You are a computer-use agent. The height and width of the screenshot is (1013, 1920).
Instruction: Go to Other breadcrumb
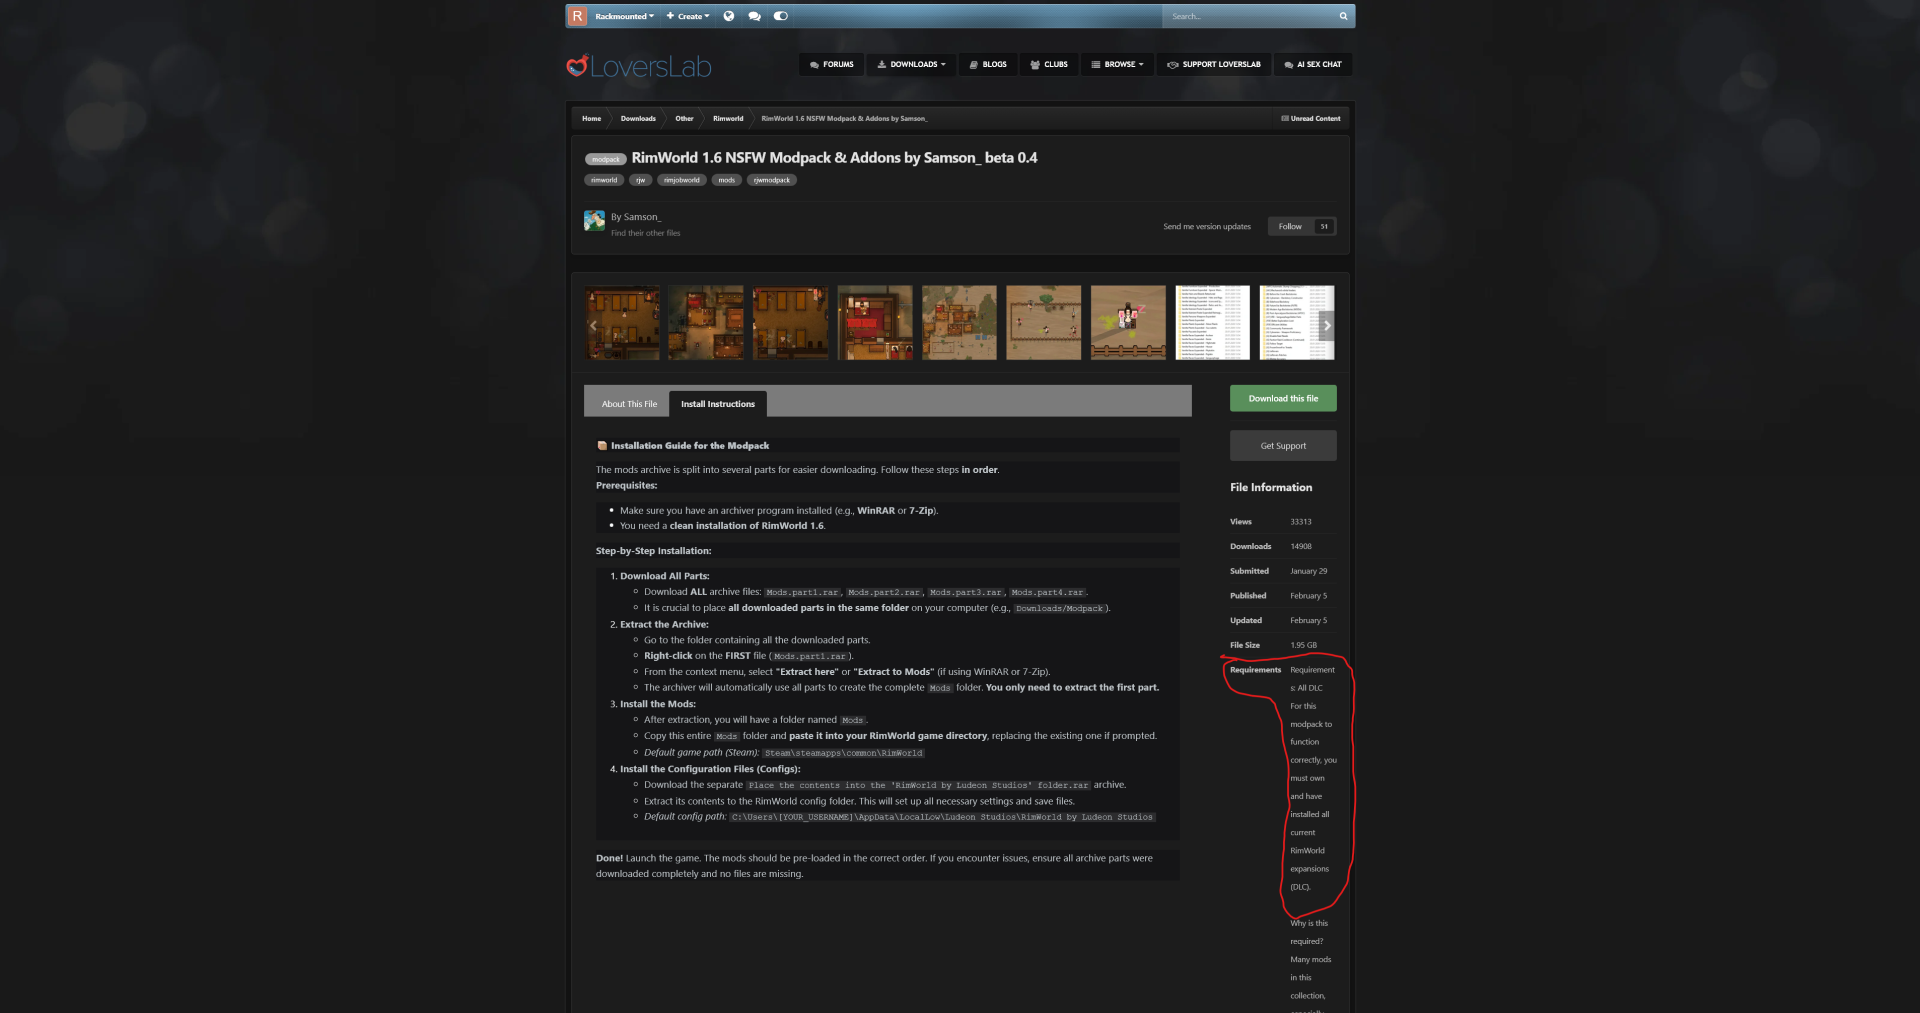click(x=684, y=118)
